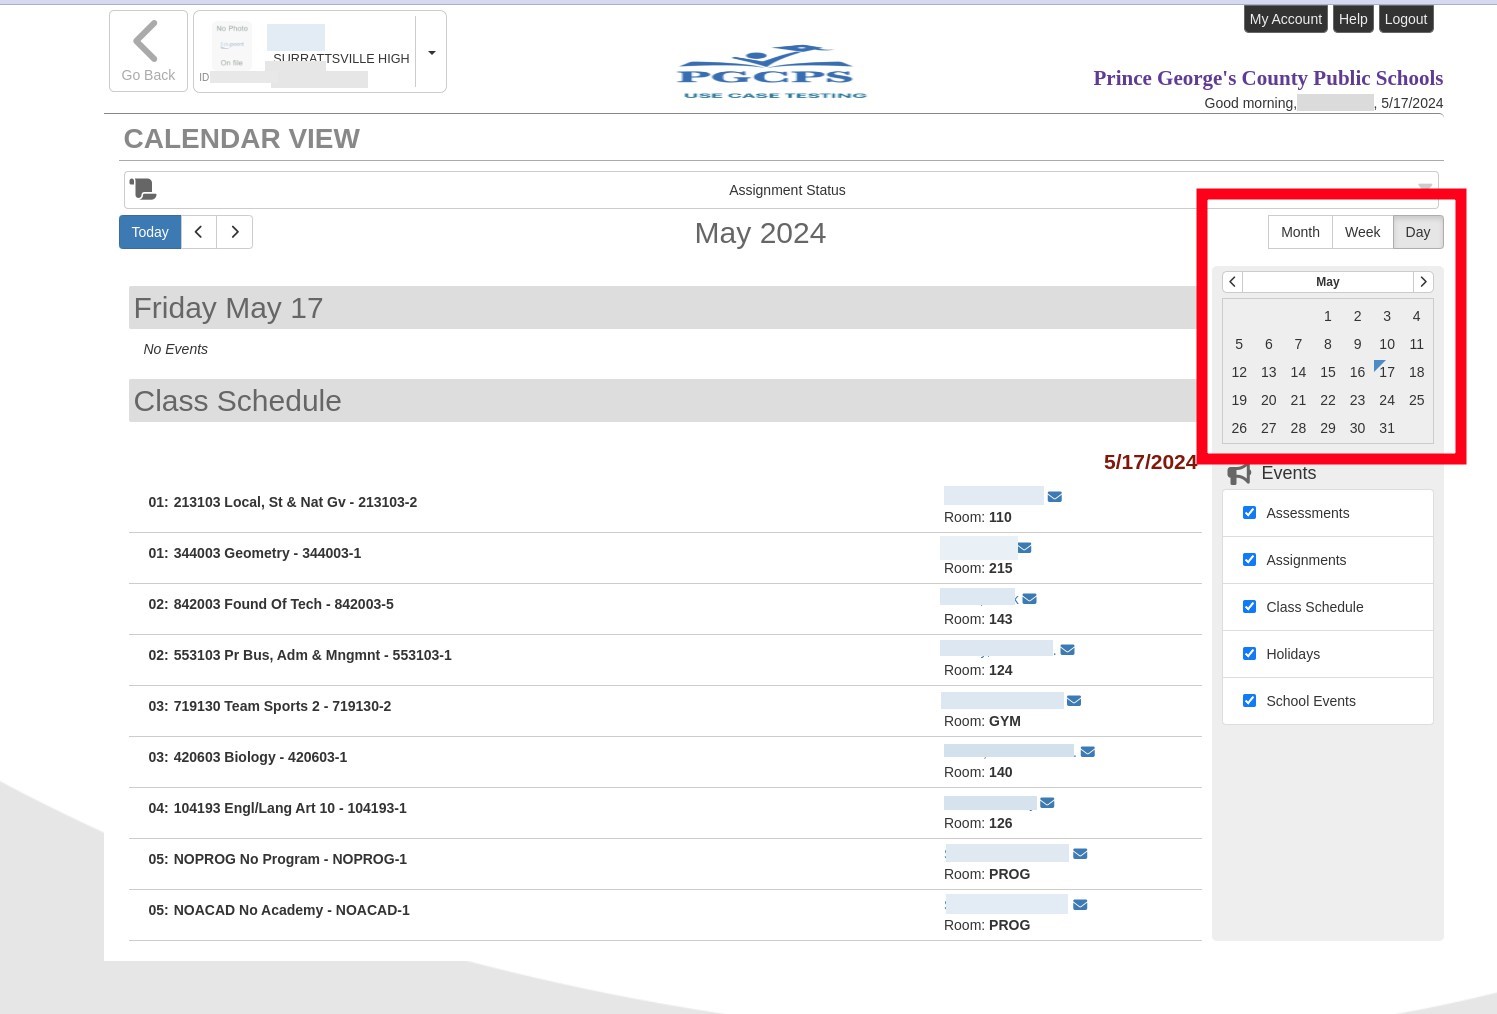Viewport: 1497px width, 1014px height.
Task: Click envelope icon for Team Sports 2
Action: 1073,701
